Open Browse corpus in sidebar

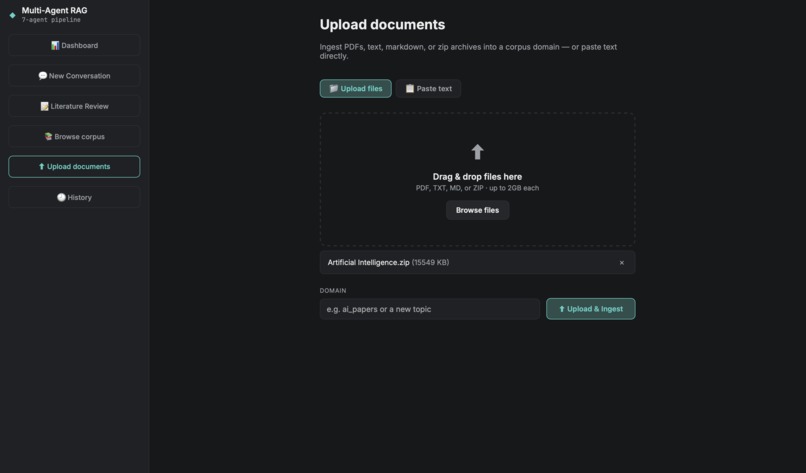74,136
